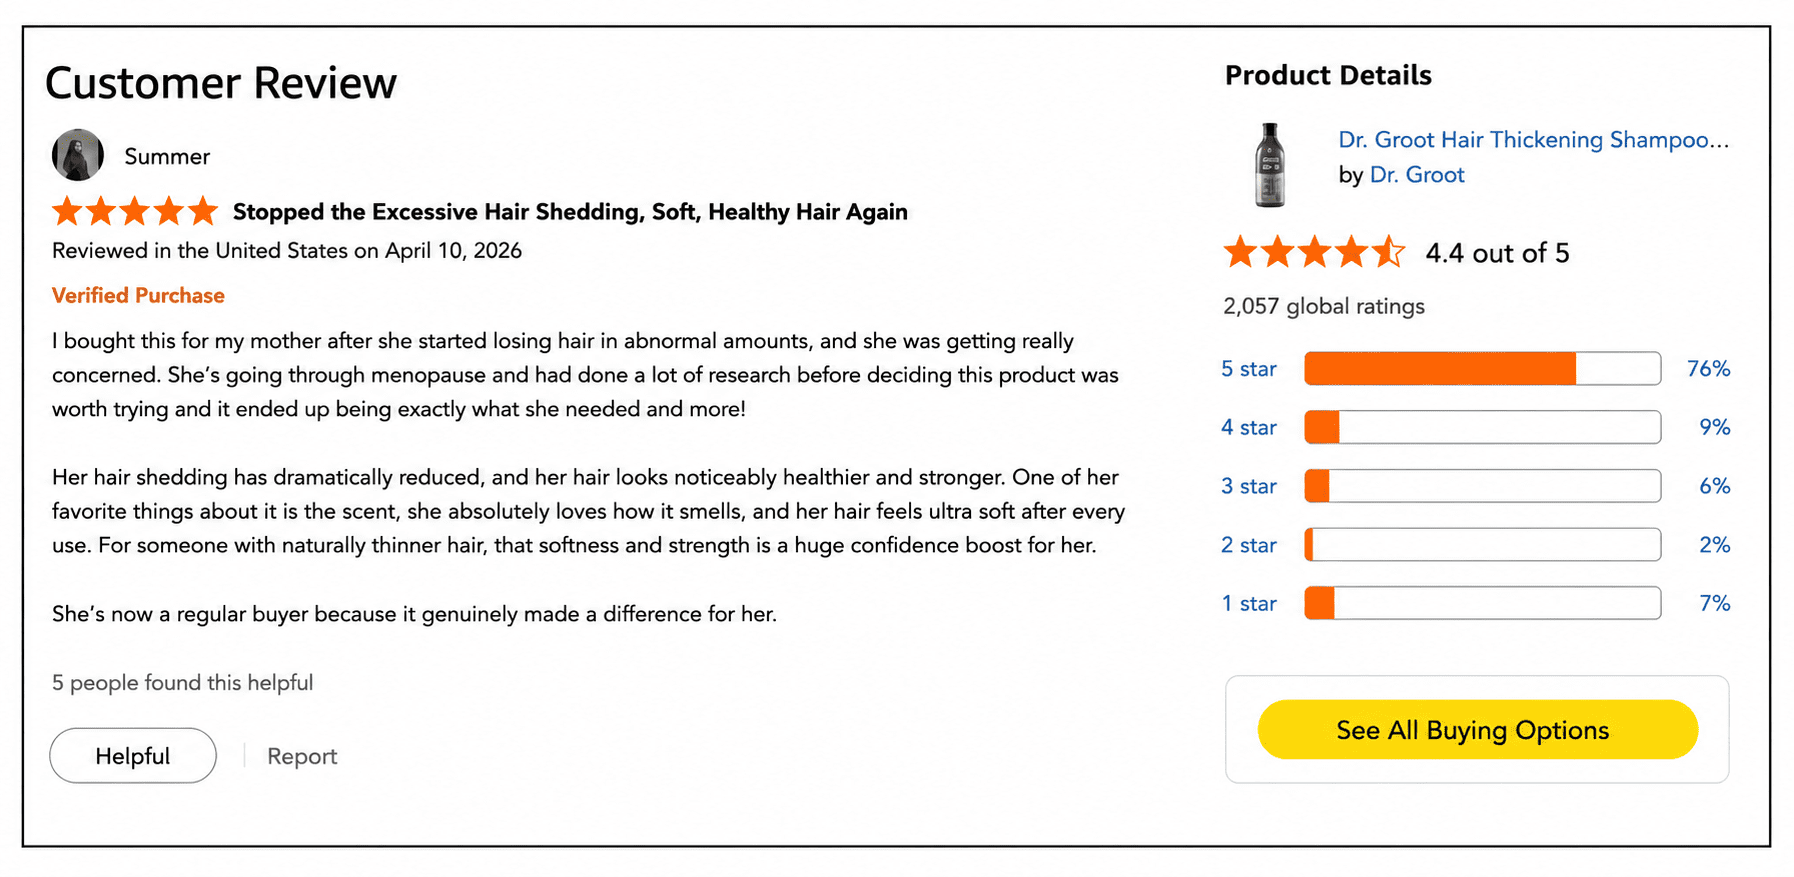This screenshot has width=1794, height=877.
Task: Click See All Buying Options button
Action: click(1477, 730)
